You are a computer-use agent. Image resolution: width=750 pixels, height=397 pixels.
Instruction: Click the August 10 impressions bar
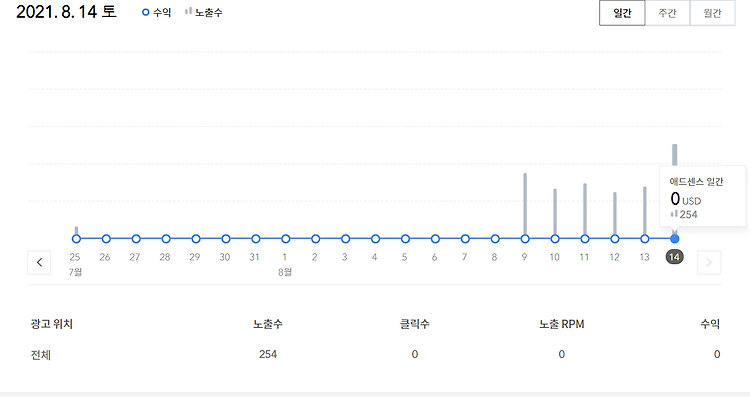coord(555,211)
